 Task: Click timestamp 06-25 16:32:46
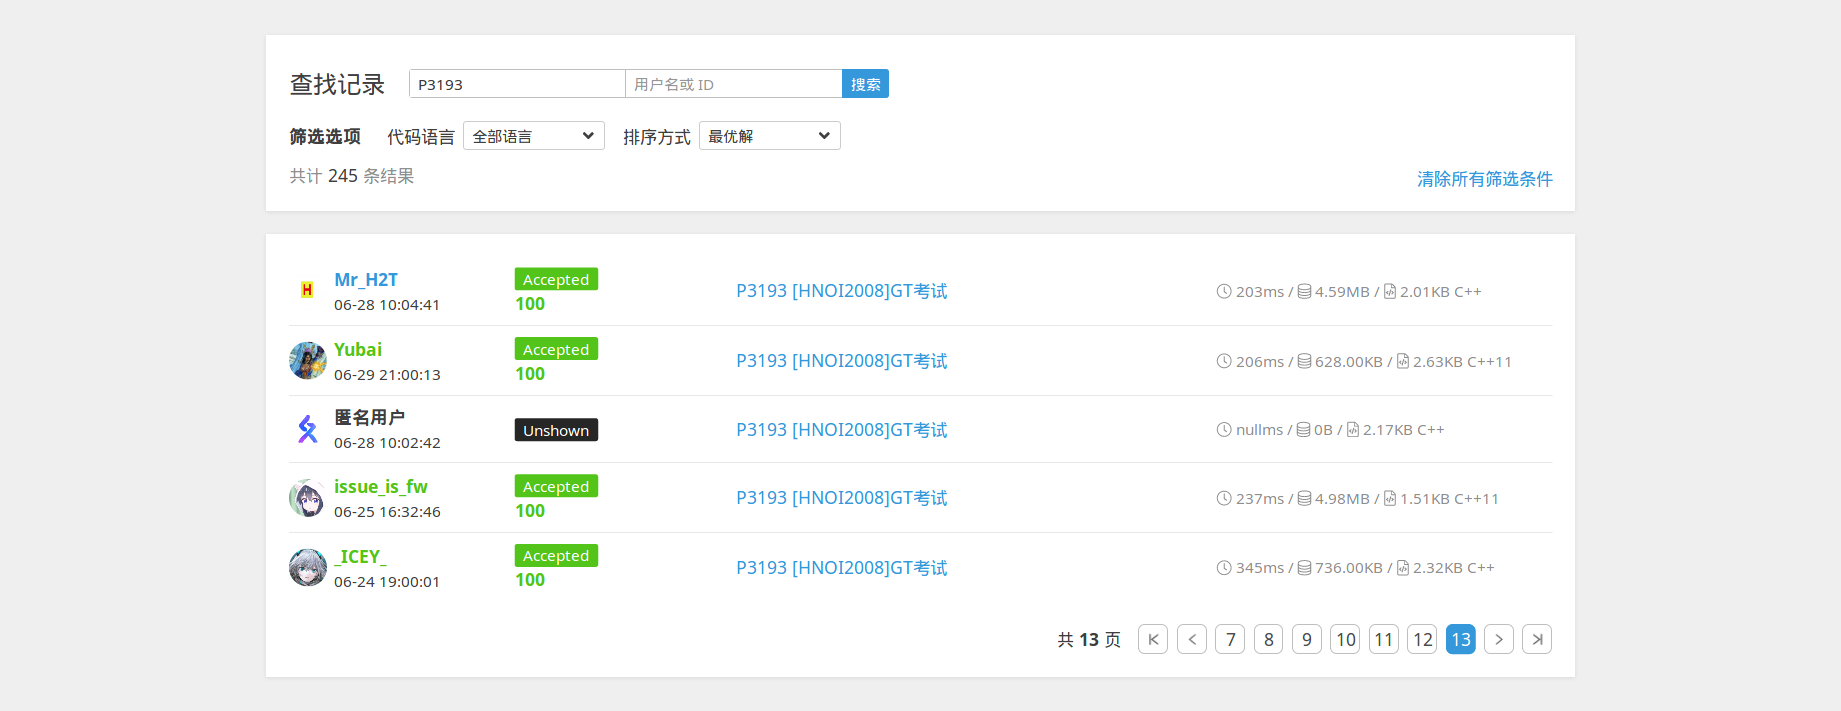[x=387, y=512]
